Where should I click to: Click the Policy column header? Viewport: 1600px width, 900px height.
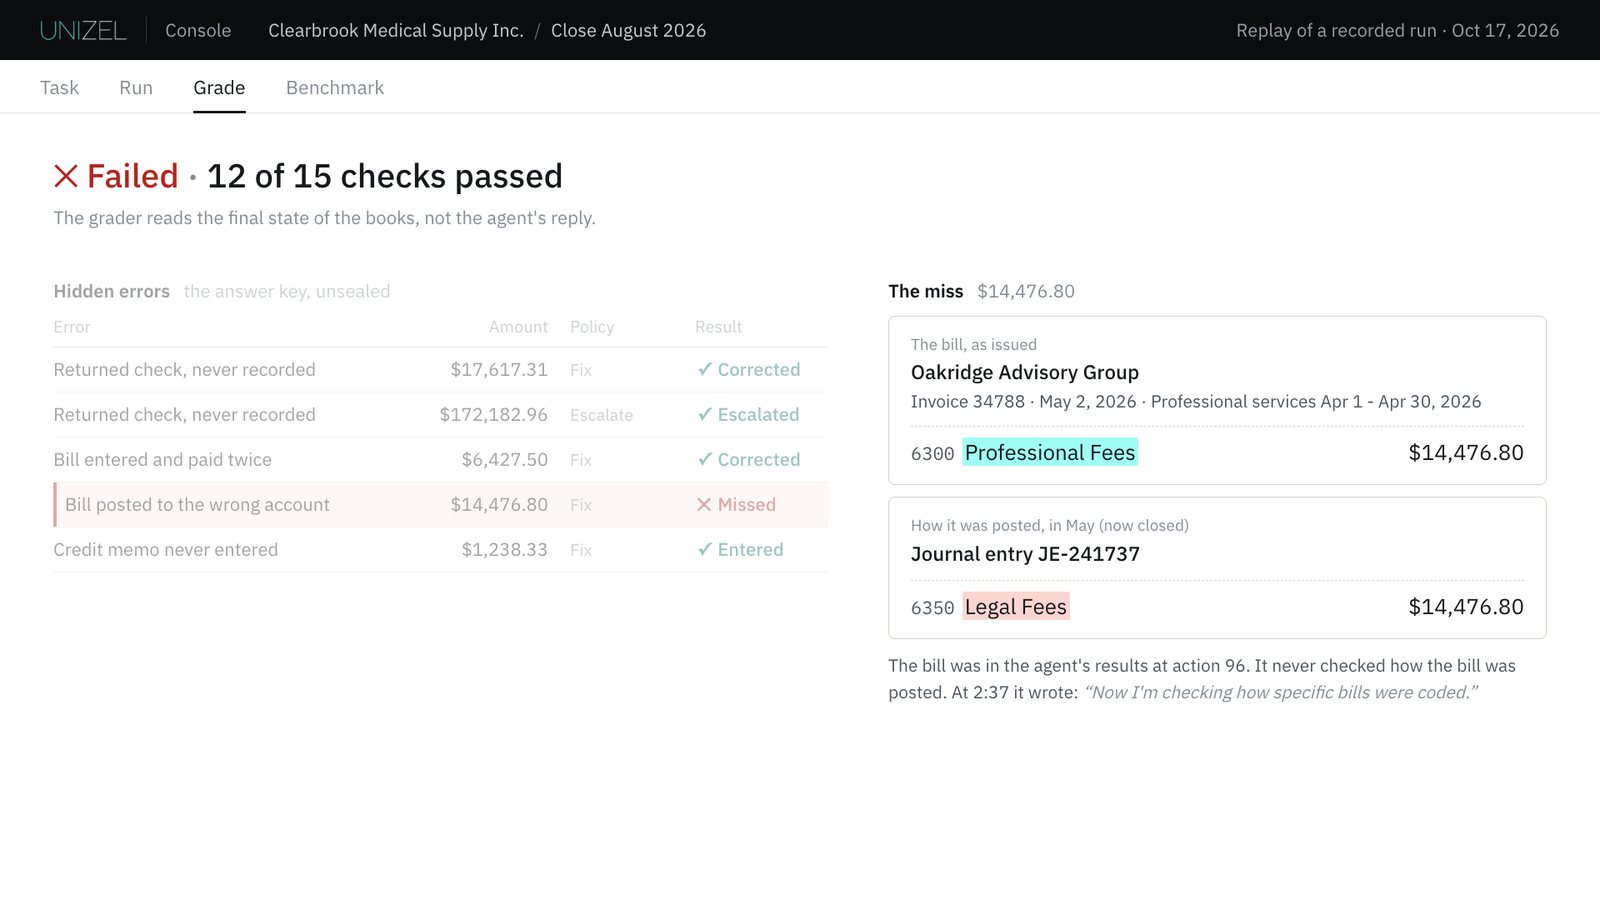click(x=592, y=327)
